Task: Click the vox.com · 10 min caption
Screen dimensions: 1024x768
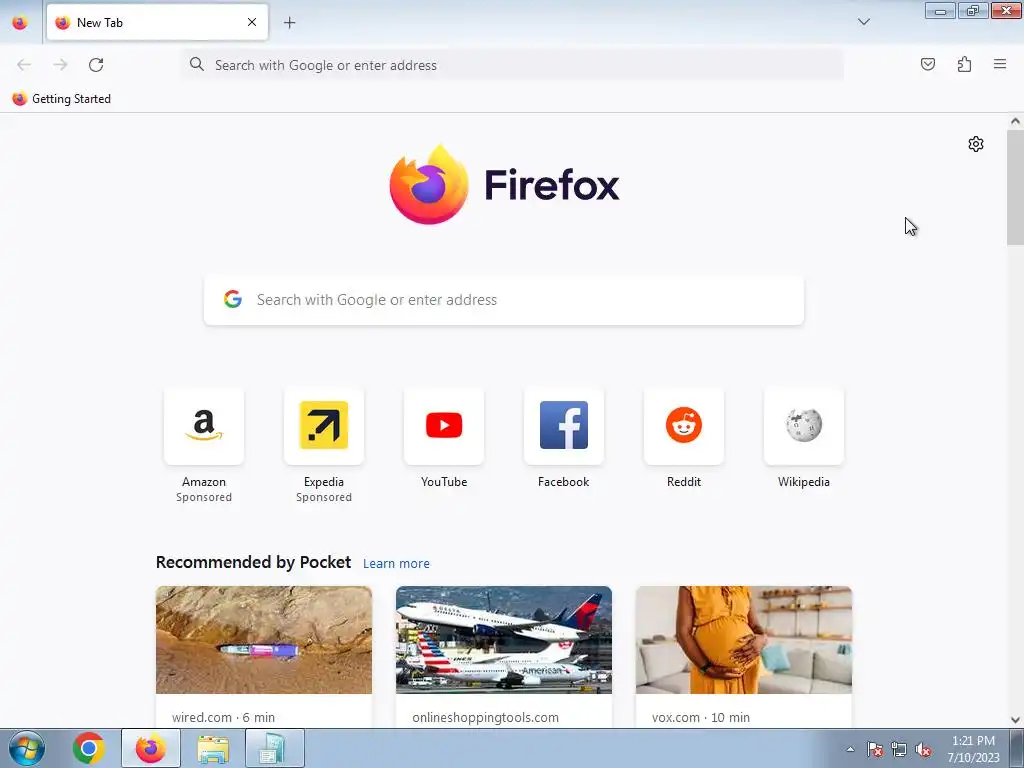Action: coord(701,717)
